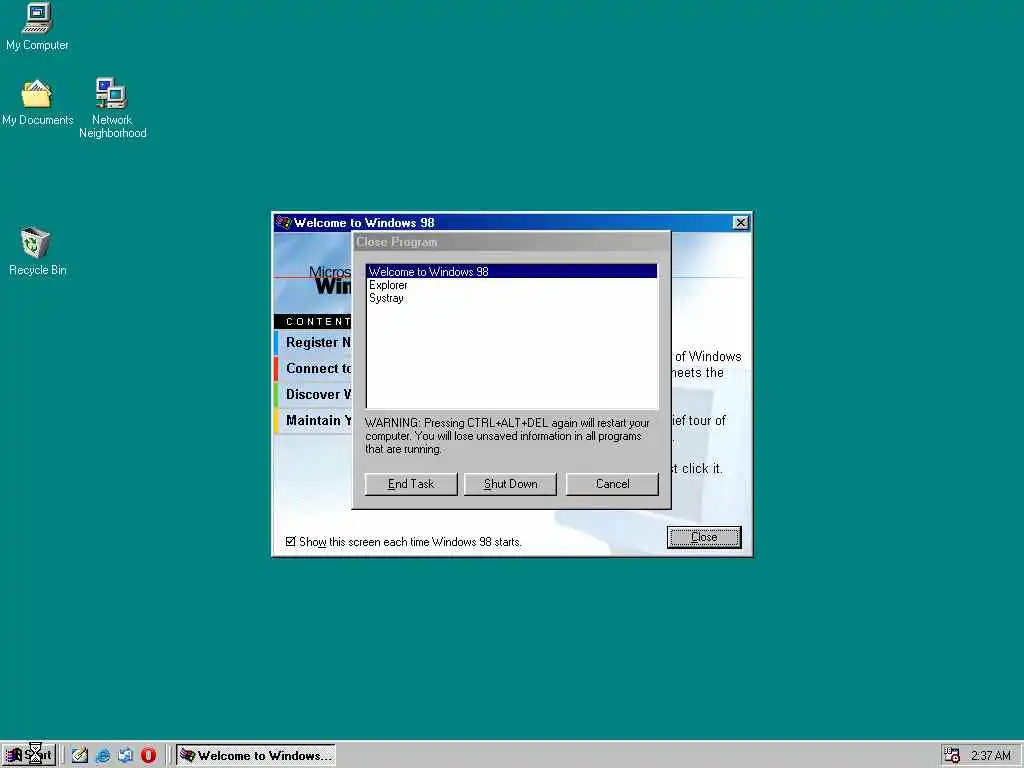Select Discover Windows 98 contents item
Image resolution: width=1024 pixels, height=768 pixels.
[313, 394]
